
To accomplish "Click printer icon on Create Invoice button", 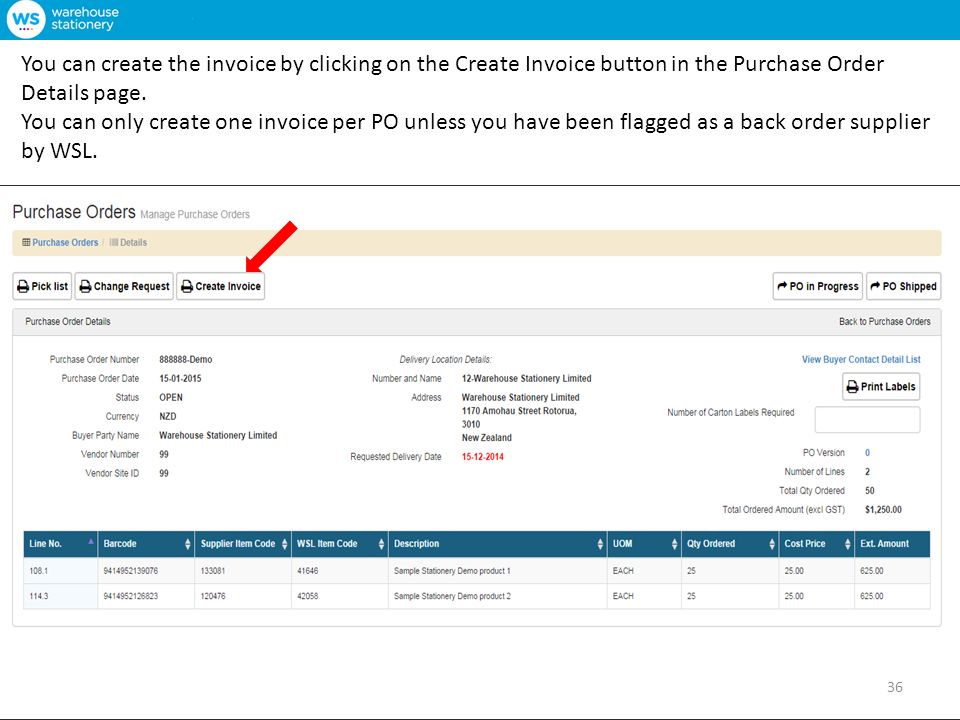I will point(187,287).
